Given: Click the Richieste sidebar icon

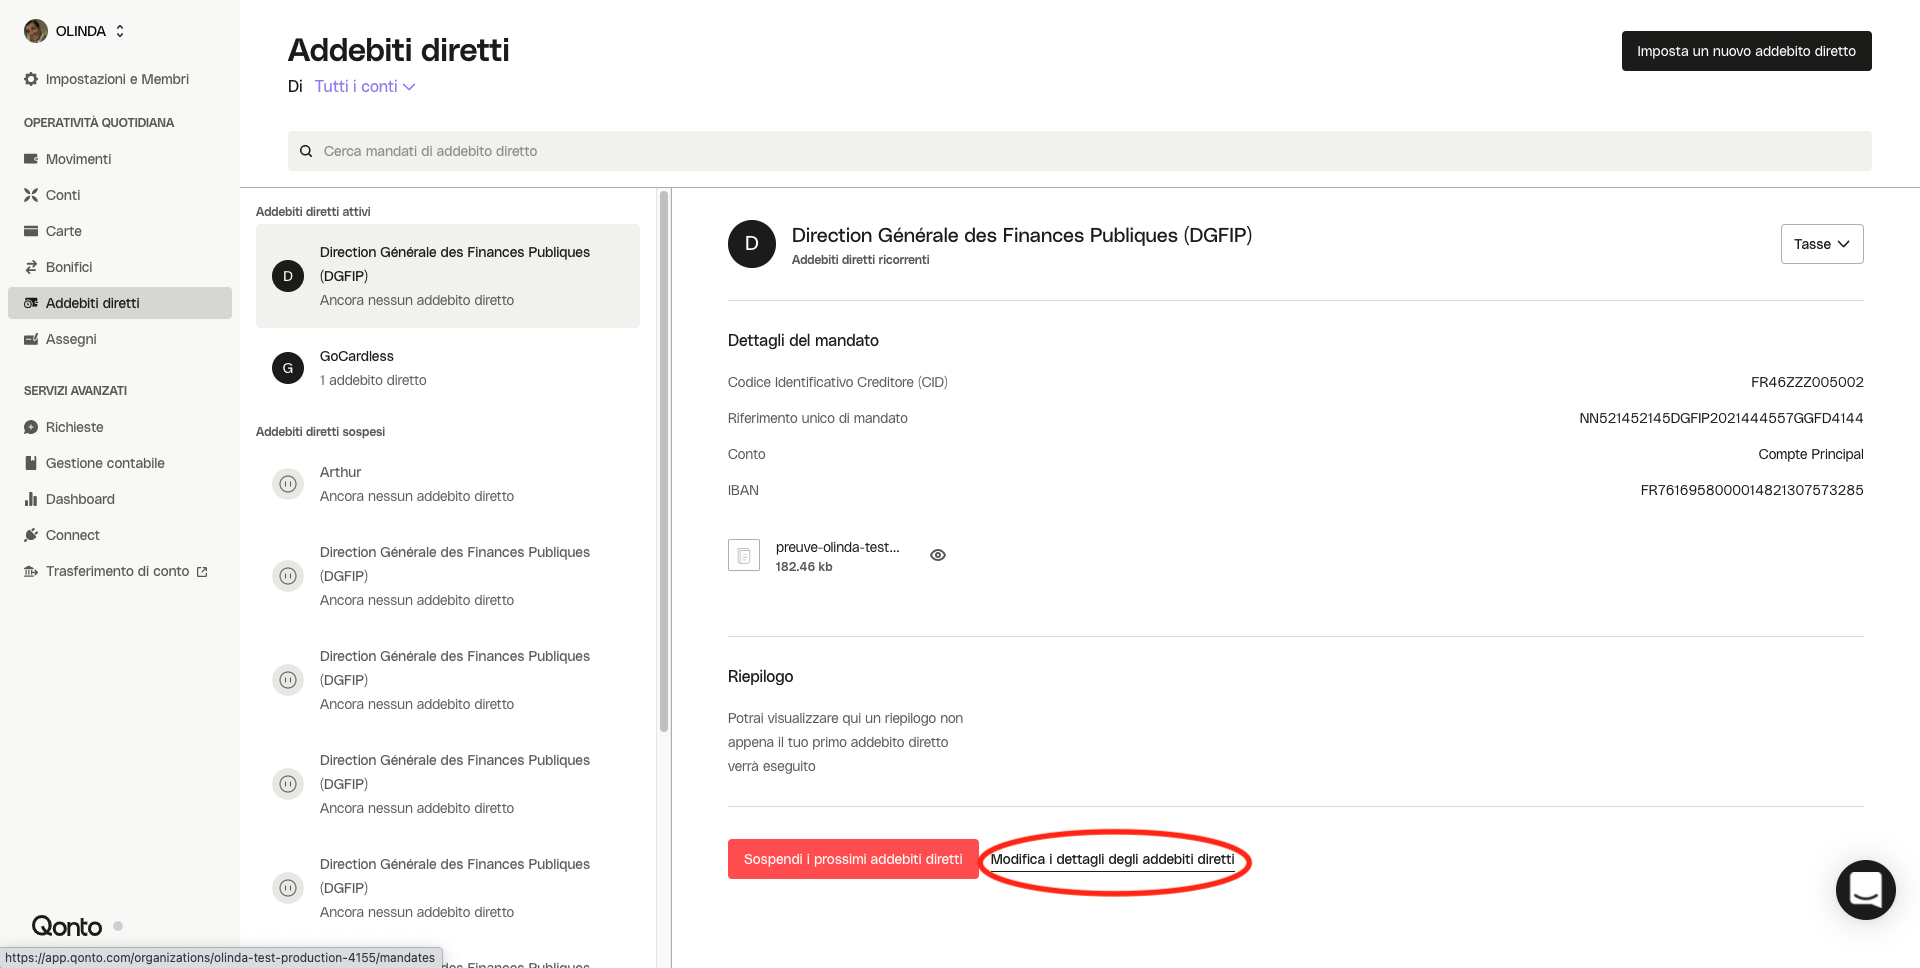Looking at the screenshot, I should coord(31,427).
